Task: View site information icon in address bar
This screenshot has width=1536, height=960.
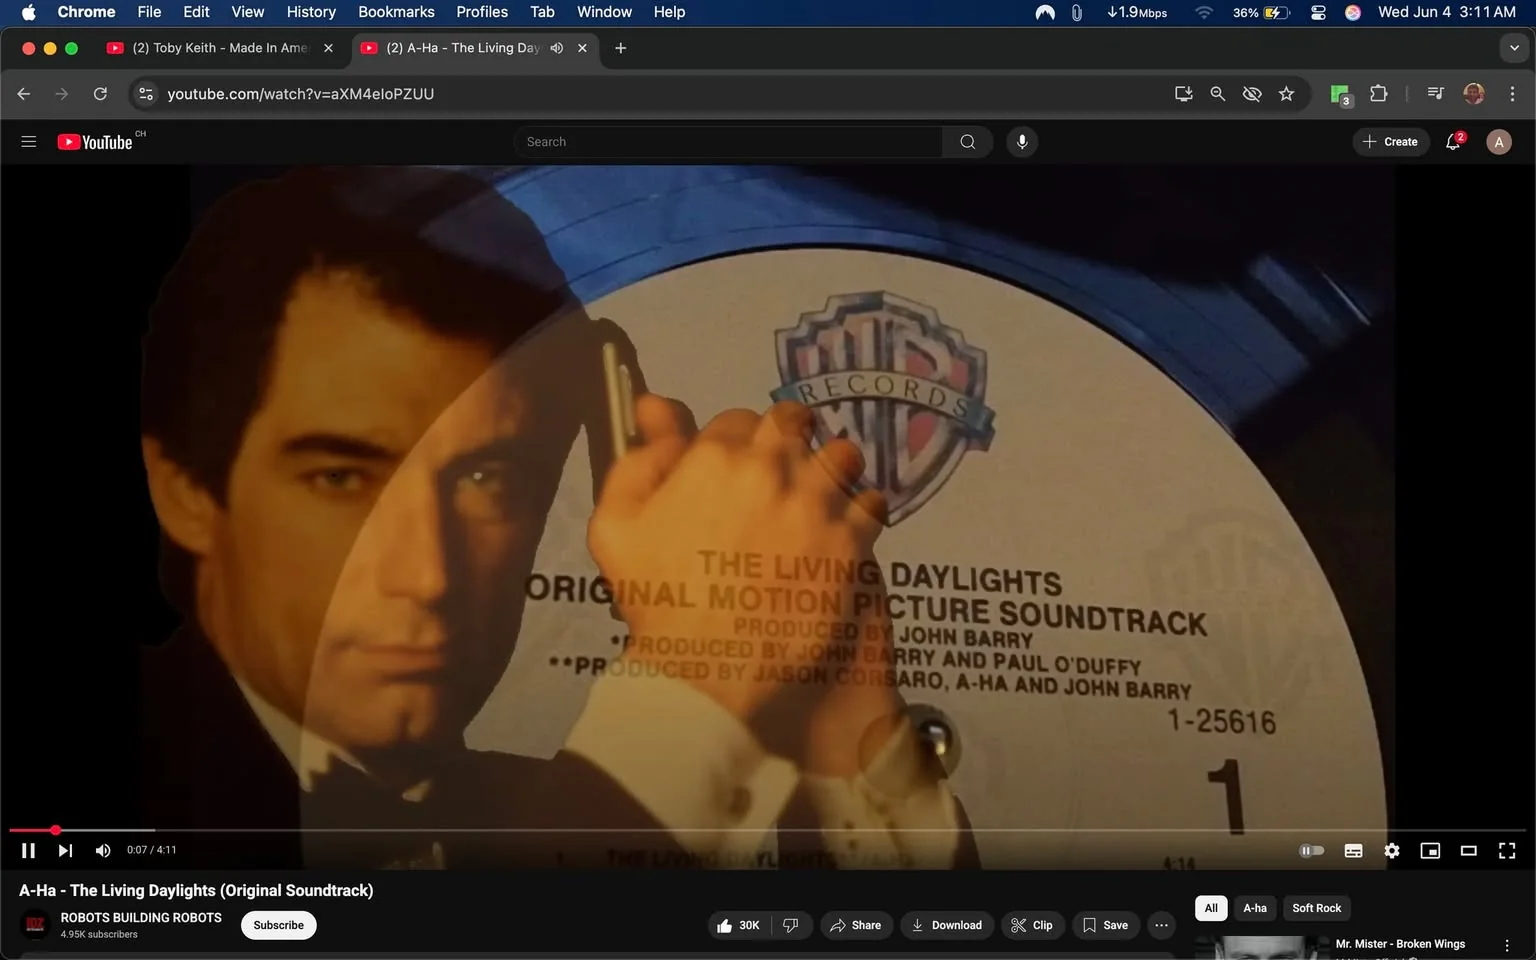Action: 146,94
